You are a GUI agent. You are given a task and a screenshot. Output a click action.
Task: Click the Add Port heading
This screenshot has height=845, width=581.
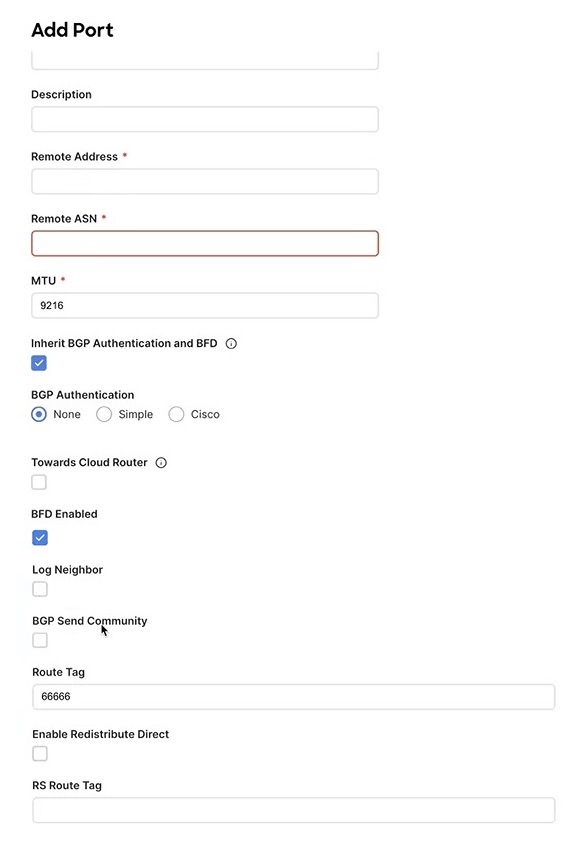[71, 30]
